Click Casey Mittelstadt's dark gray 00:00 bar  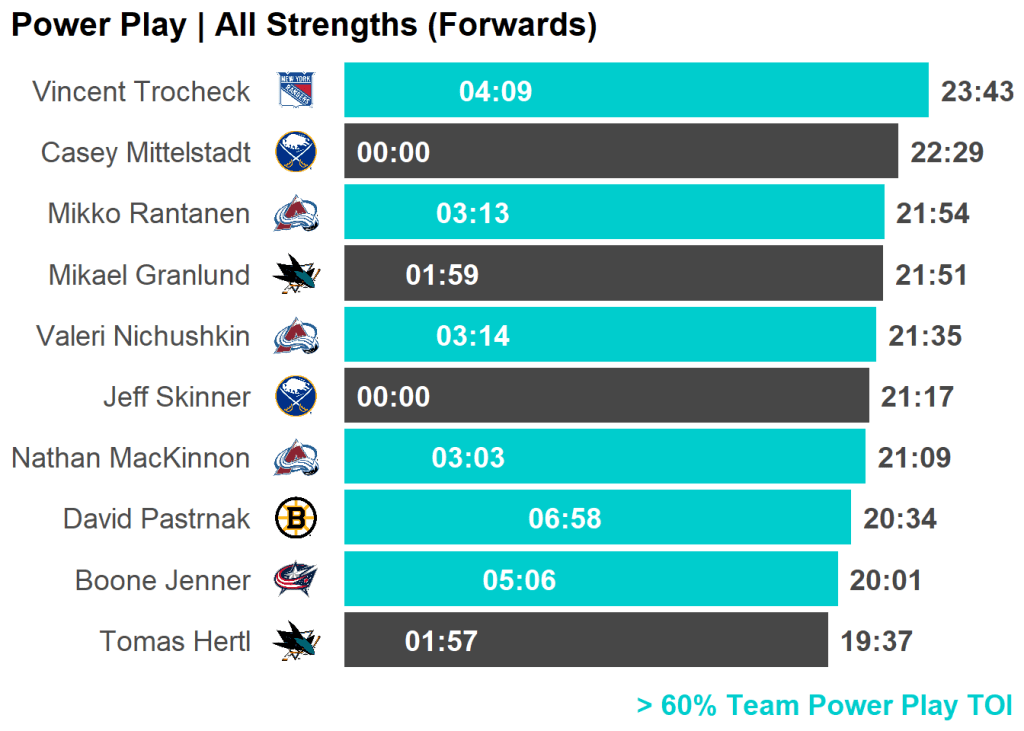[620, 152]
